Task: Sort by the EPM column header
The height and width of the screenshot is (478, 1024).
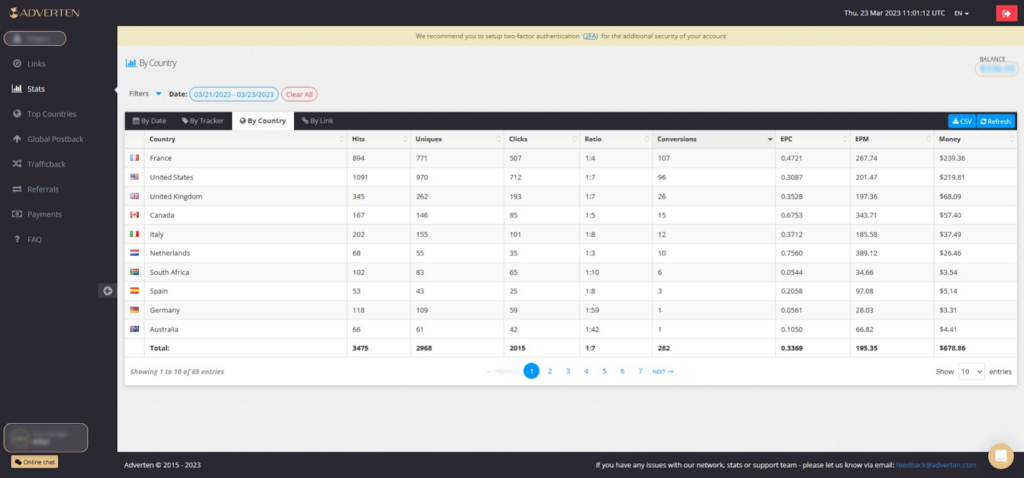Action: [x=892, y=139]
